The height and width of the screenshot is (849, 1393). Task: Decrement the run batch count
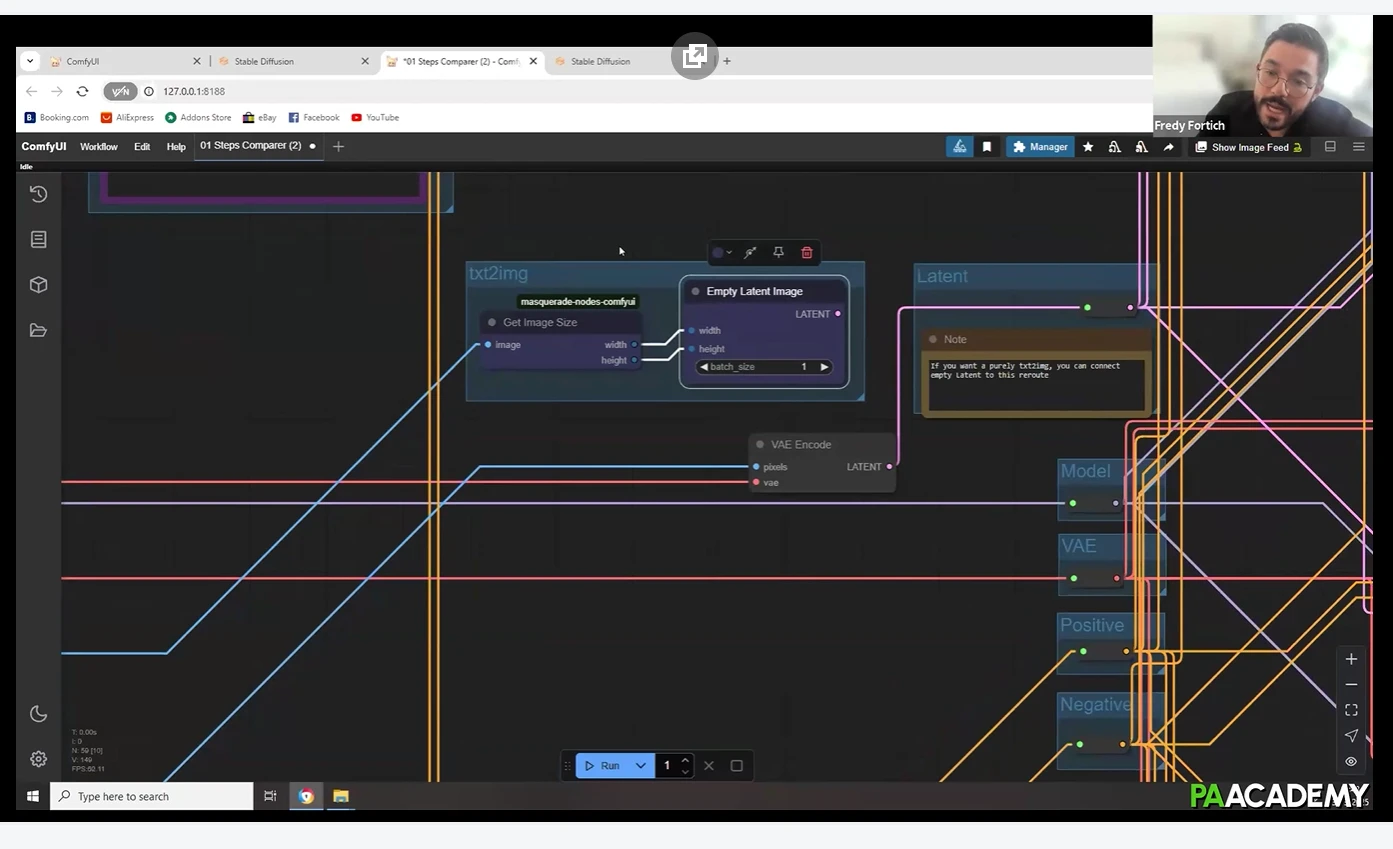click(x=685, y=772)
